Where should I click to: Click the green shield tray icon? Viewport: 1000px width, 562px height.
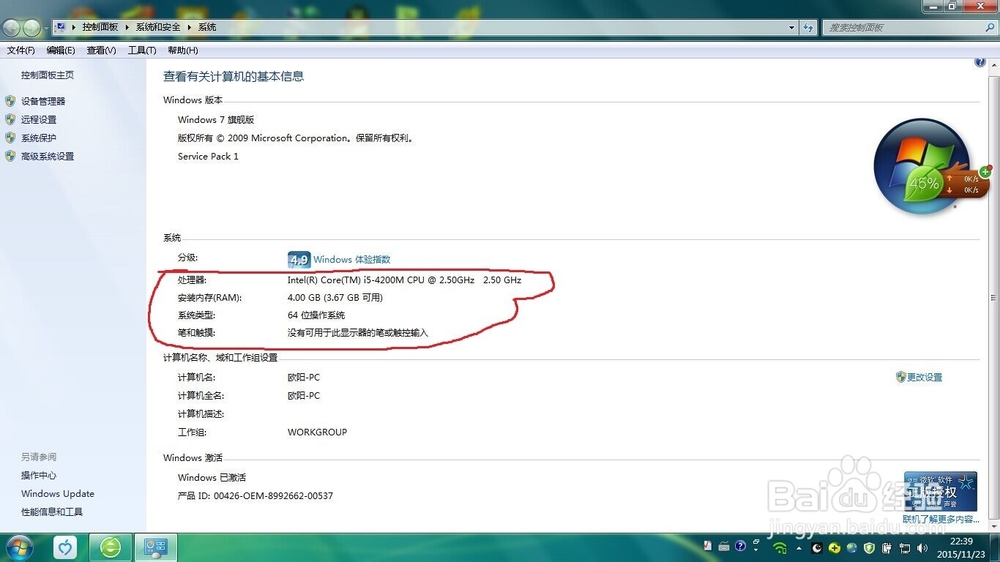(869, 548)
